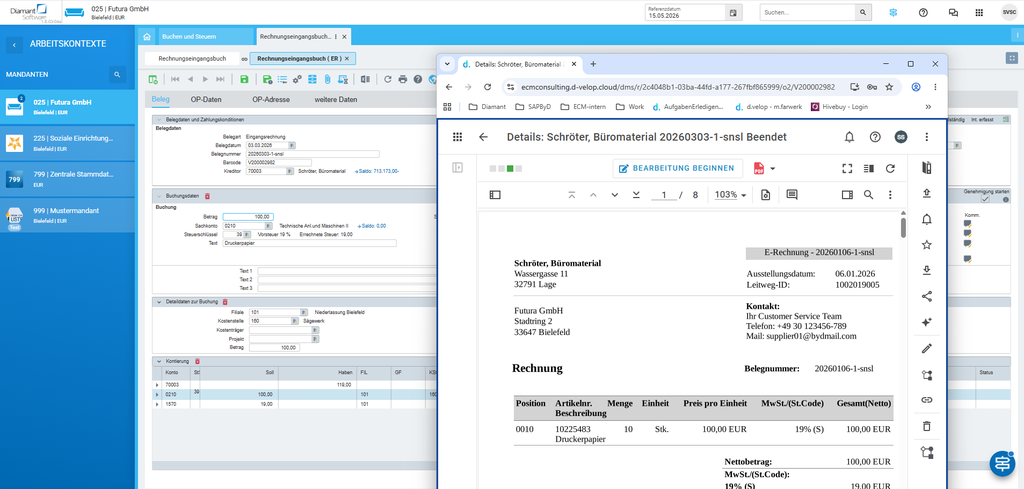Click the download icon in d.velop sidebar
1024x489 pixels.
click(926, 270)
